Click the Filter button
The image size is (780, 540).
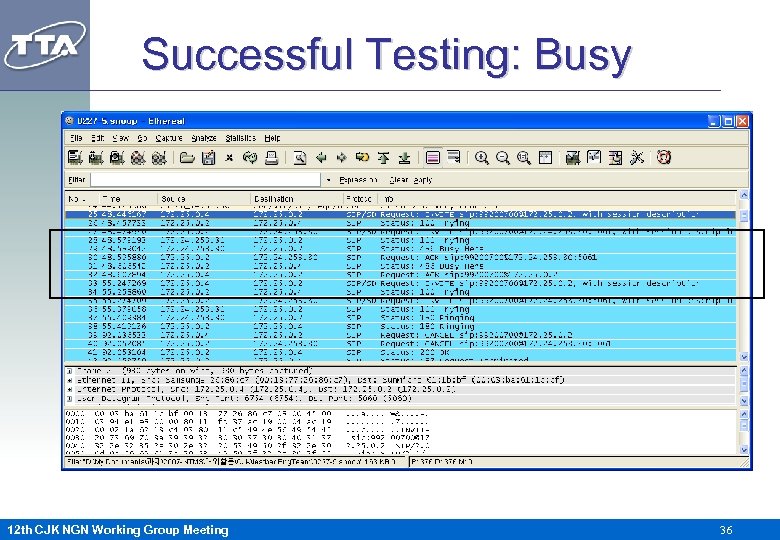coord(77,180)
